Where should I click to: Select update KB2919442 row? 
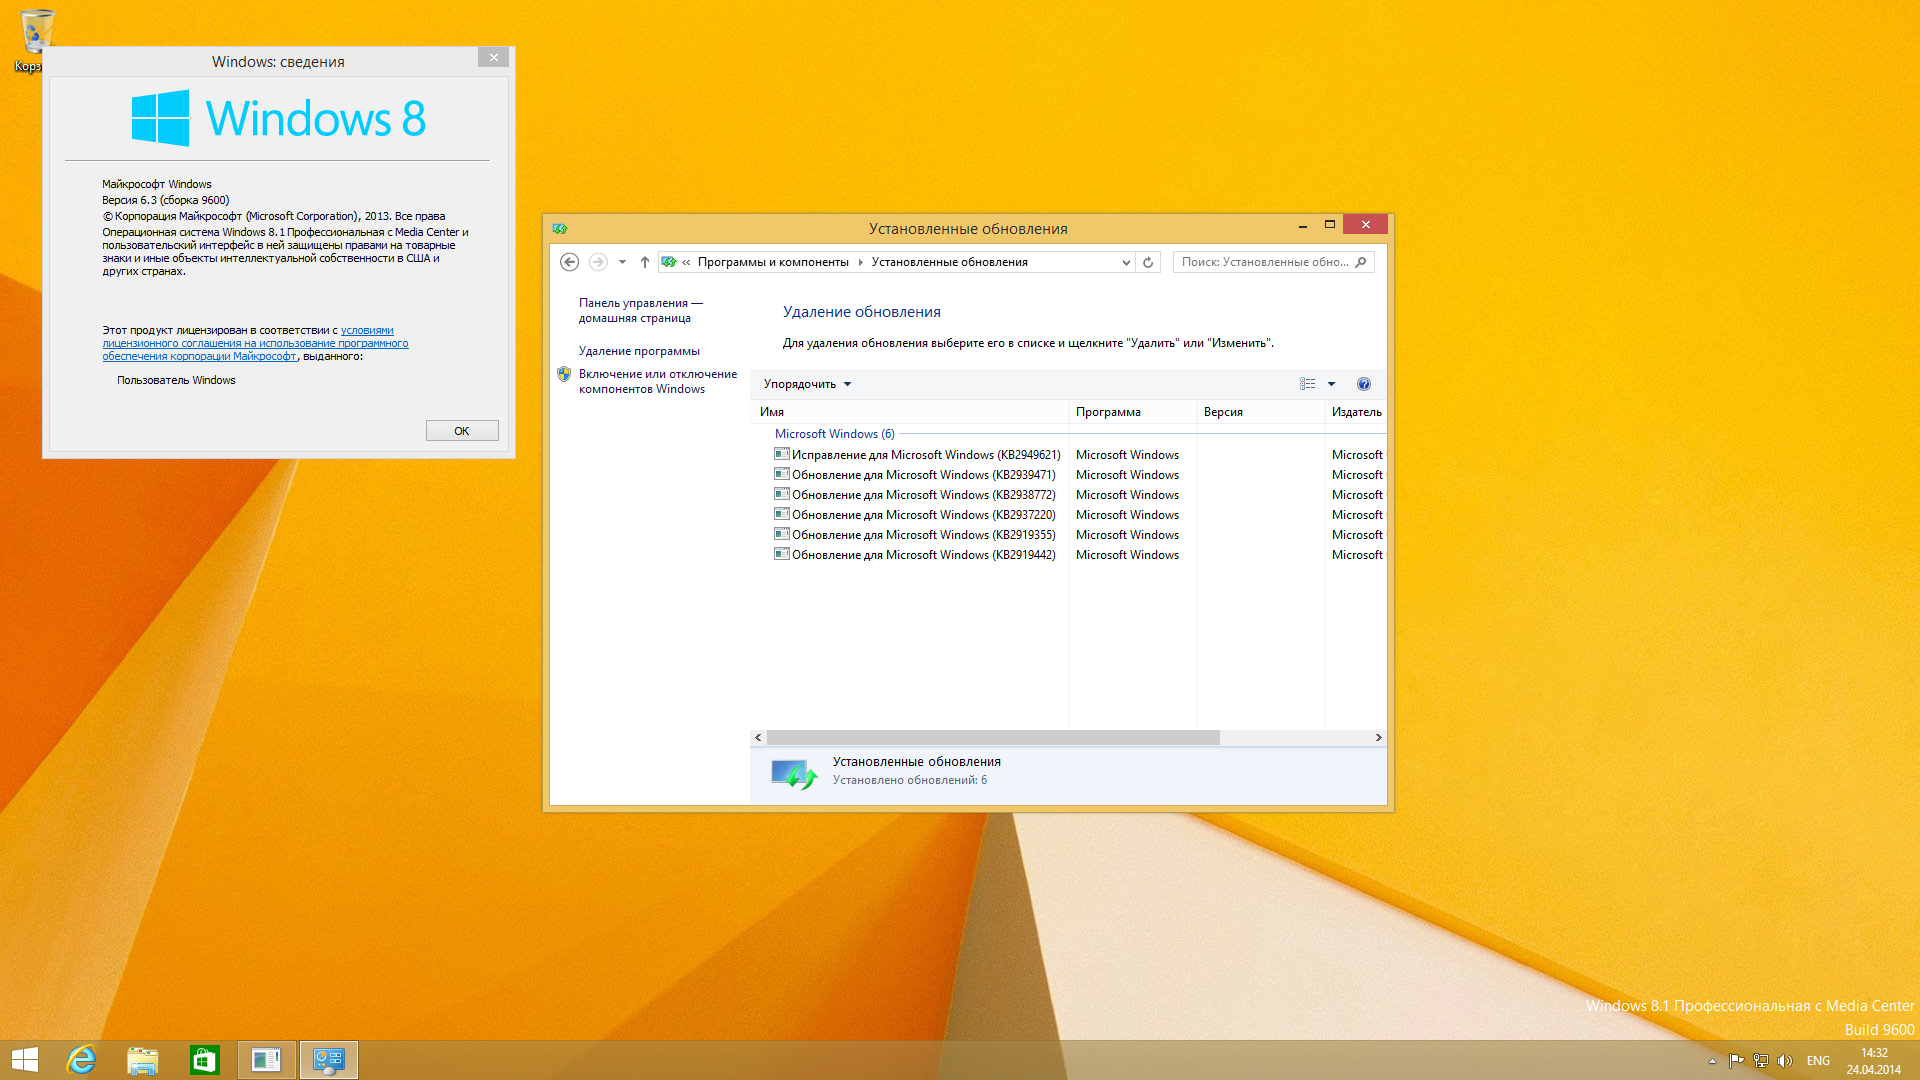point(1078,555)
